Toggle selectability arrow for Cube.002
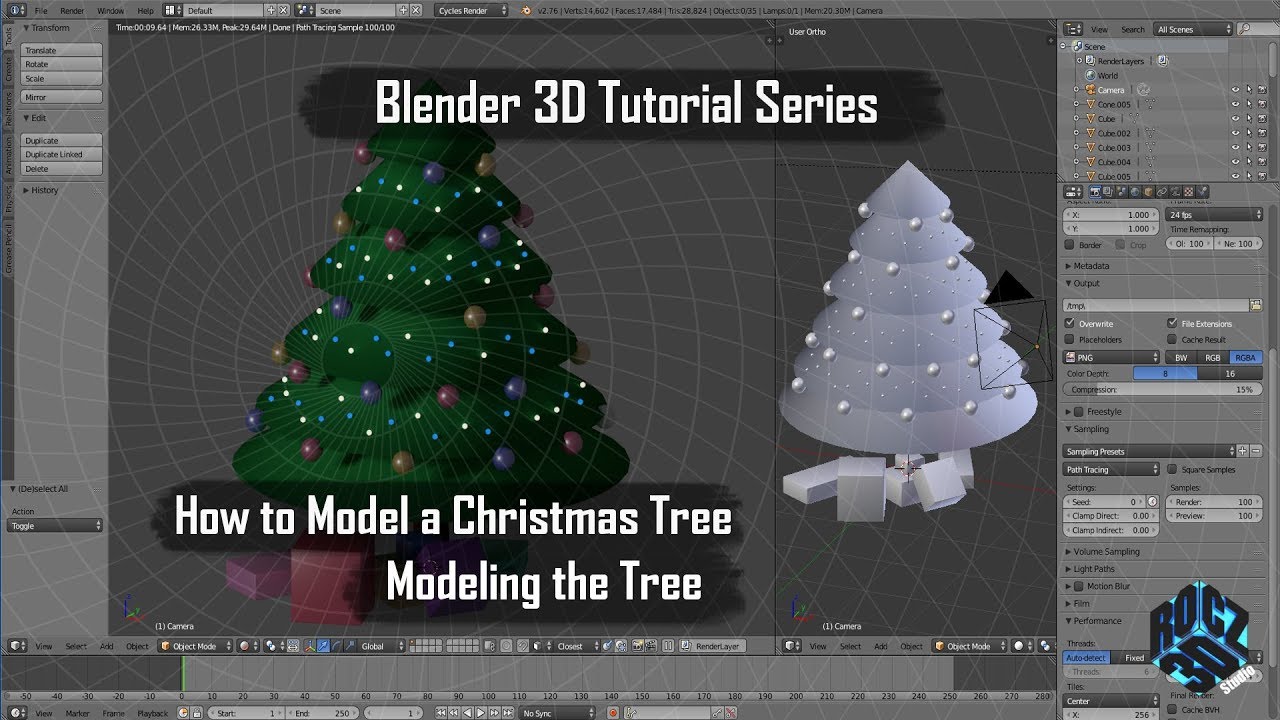The height and width of the screenshot is (720, 1280). [1249, 133]
